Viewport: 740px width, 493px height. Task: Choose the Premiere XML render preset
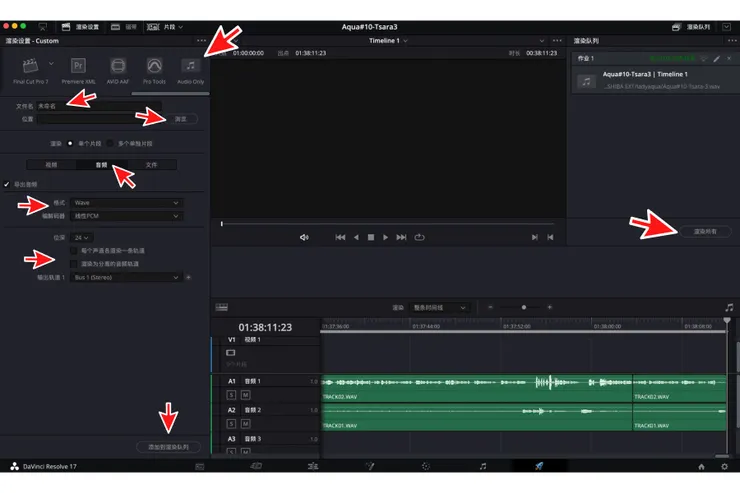pyautogui.click(x=78, y=71)
